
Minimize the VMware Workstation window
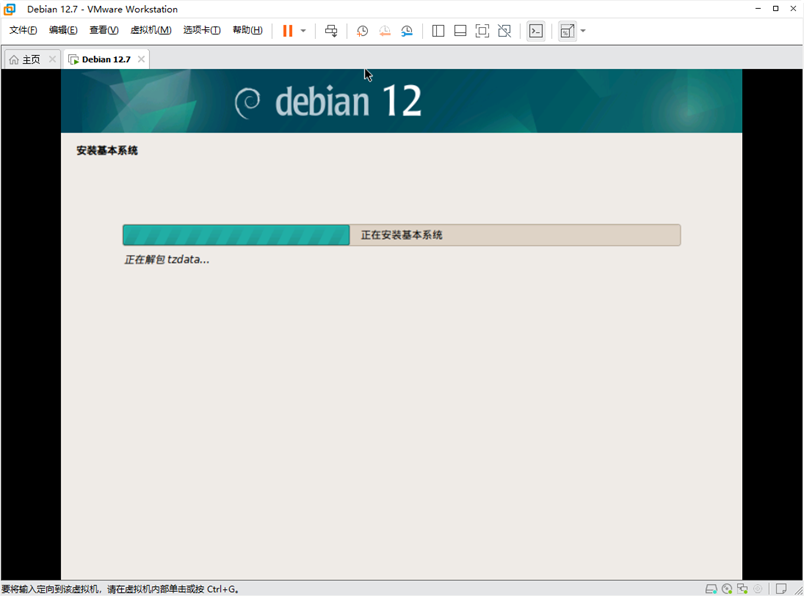(x=758, y=9)
